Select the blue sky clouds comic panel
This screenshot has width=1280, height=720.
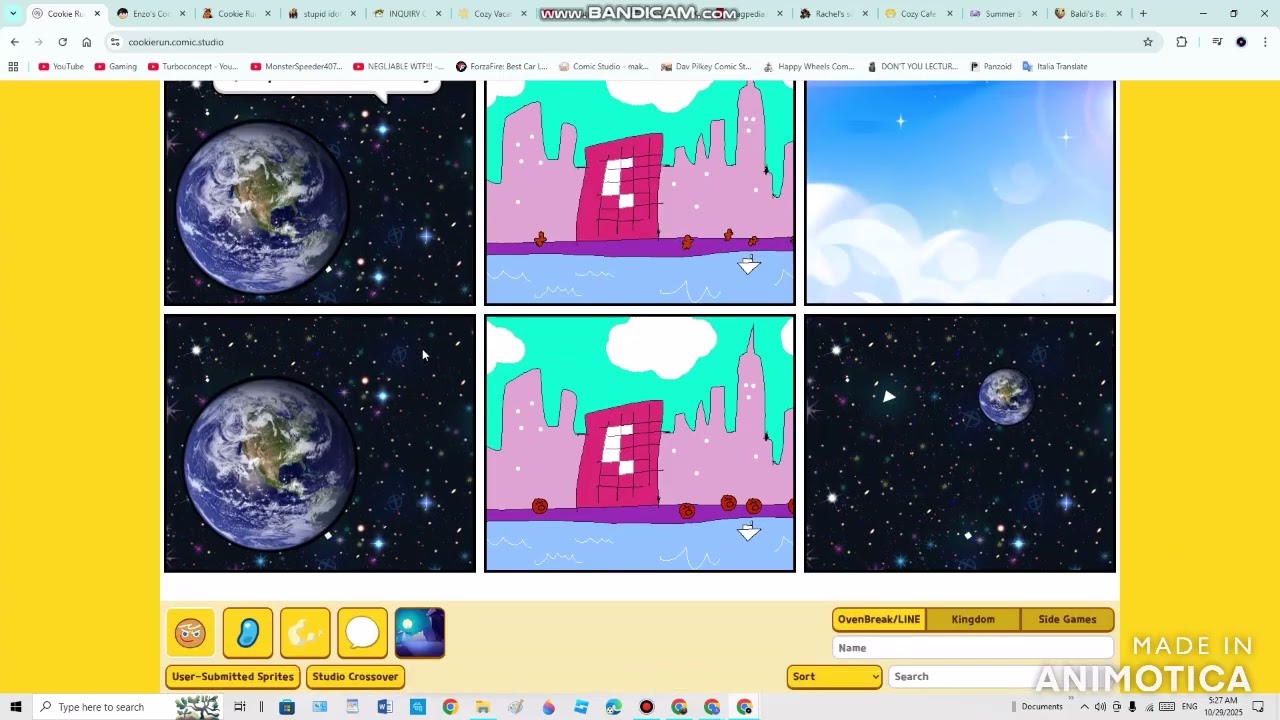(x=960, y=192)
